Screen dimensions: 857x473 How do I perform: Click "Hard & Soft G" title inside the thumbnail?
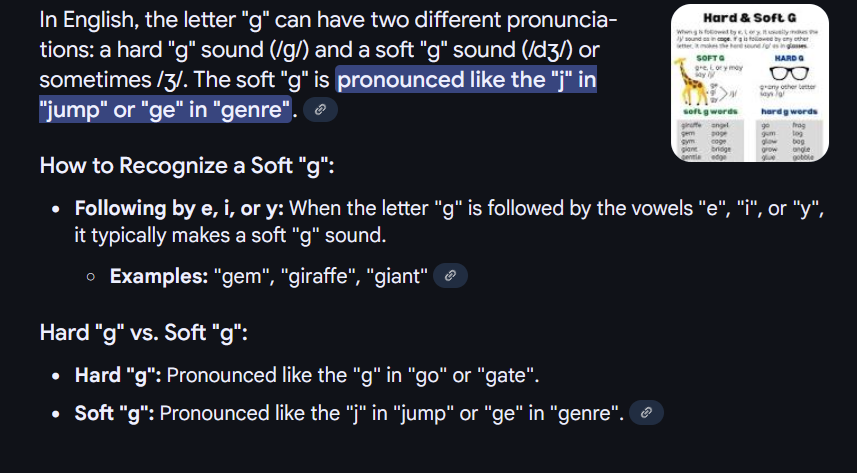coord(749,17)
